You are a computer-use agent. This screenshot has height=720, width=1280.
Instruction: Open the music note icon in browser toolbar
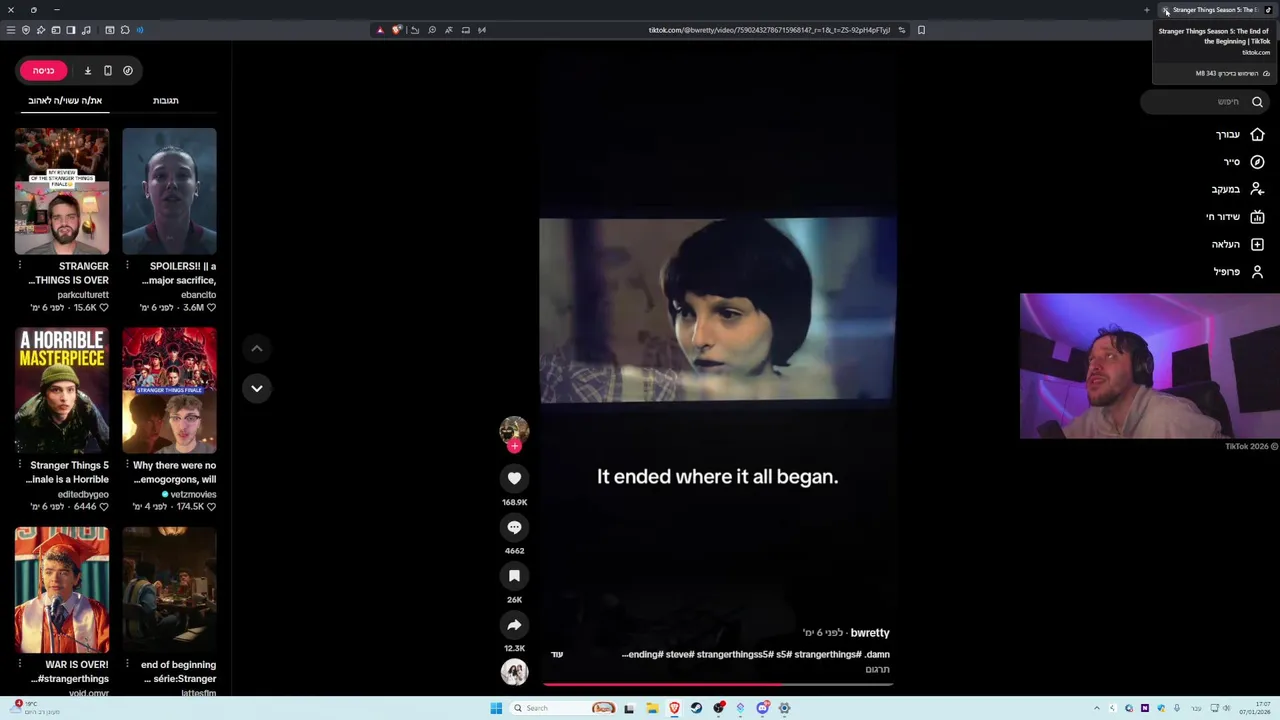tap(86, 30)
